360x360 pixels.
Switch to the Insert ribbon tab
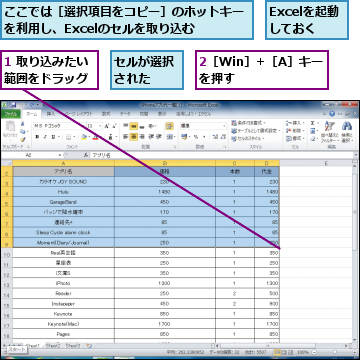pos(51,114)
